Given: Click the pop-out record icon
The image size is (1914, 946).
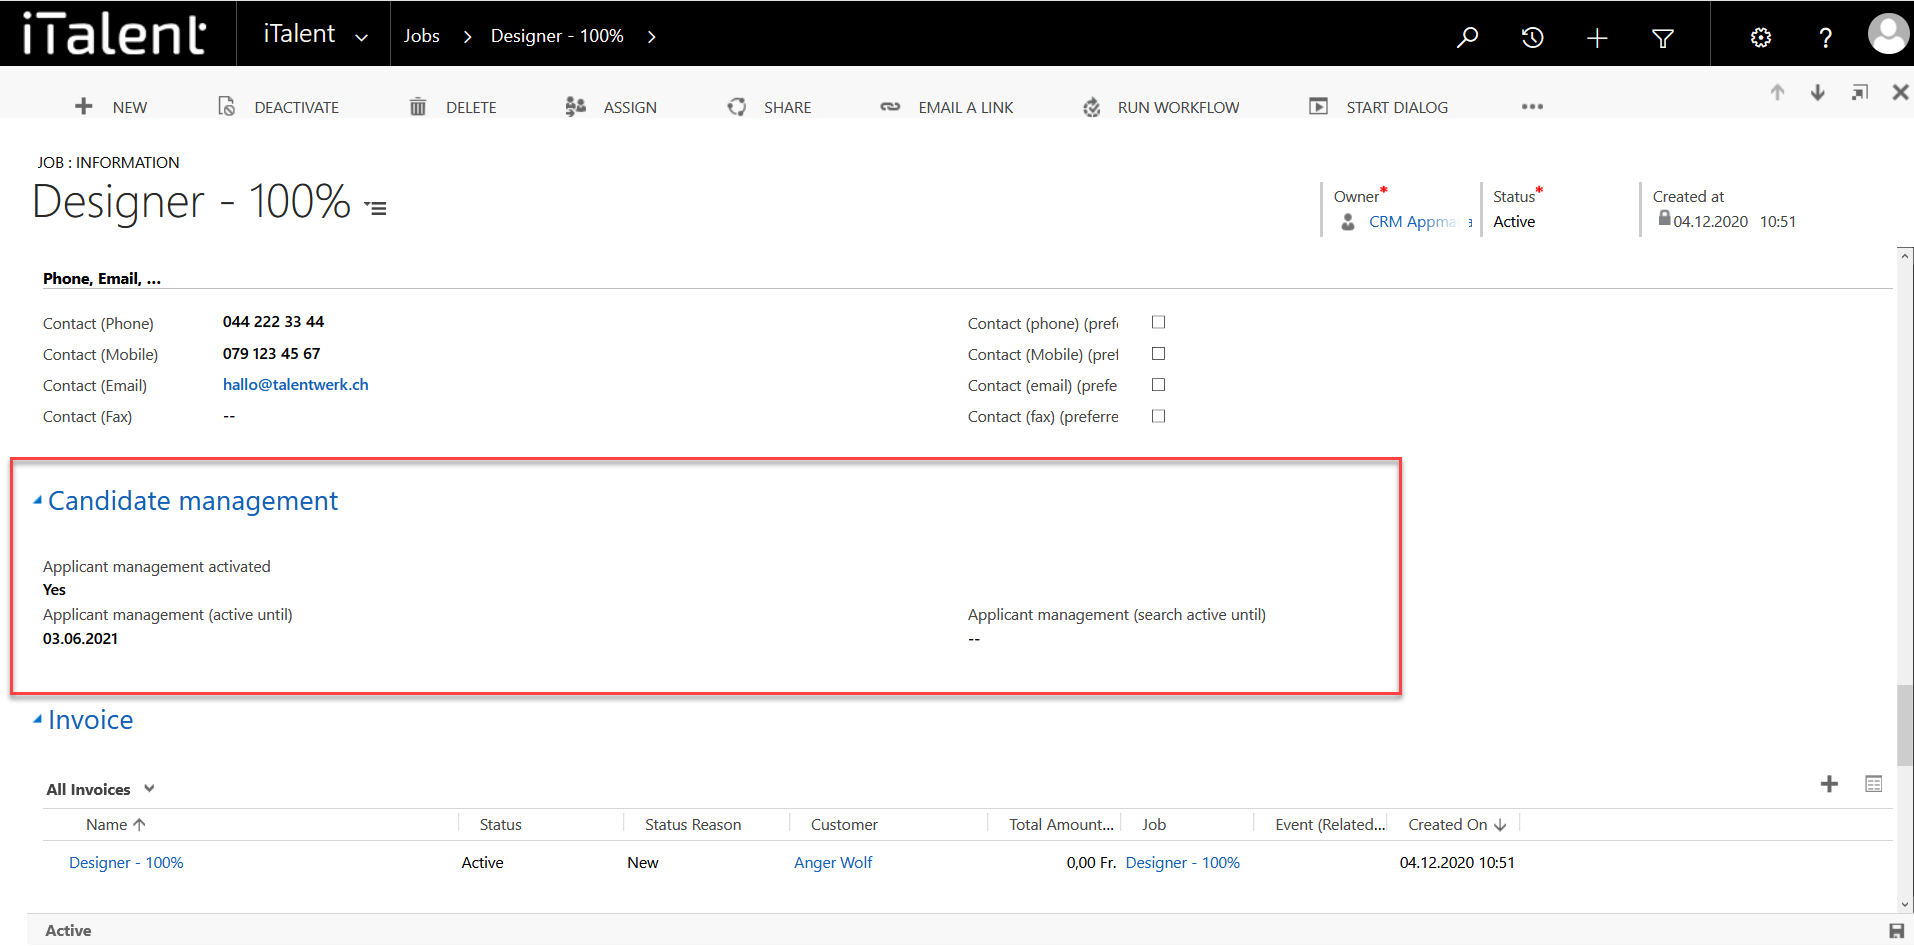Looking at the screenshot, I should tap(1859, 92).
